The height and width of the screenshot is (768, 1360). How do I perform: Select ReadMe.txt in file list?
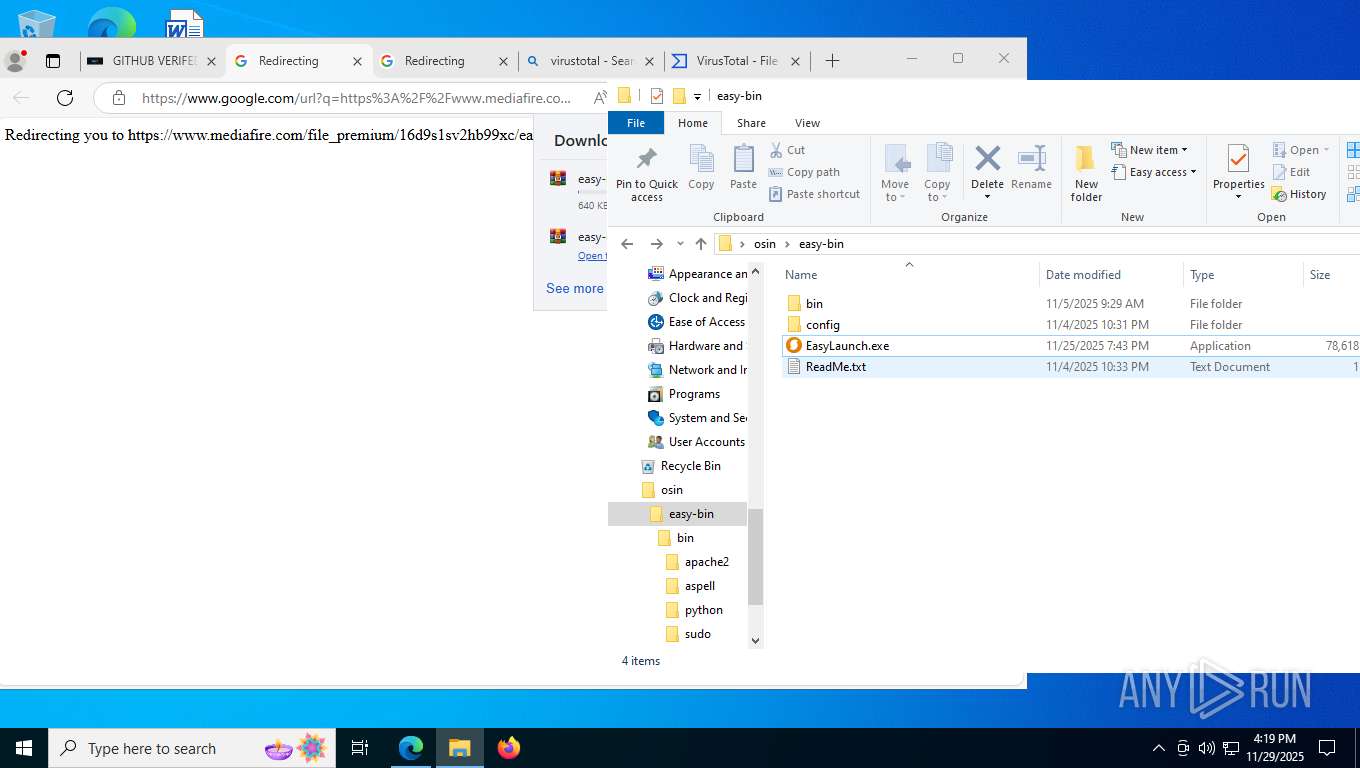pos(835,367)
